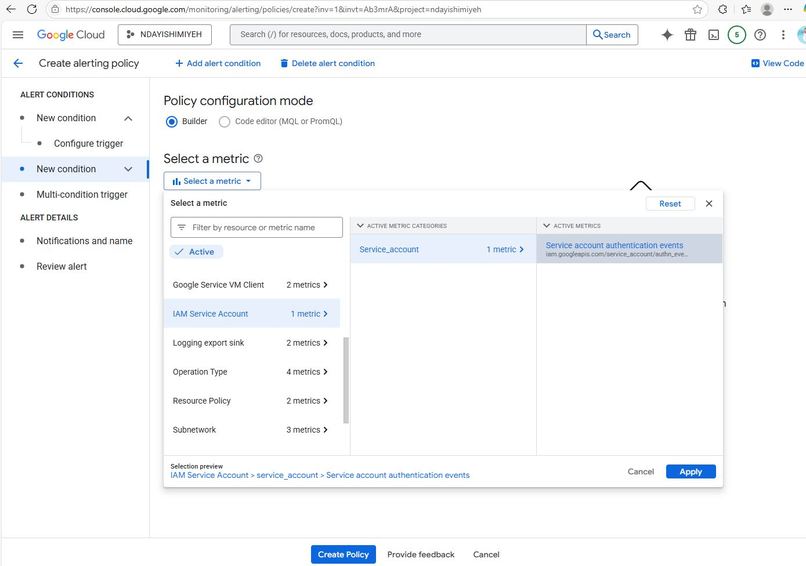Viewport: 806px width, 566px height.
Task: Select IAM Service Account resource row
Action: coord(251,314)
